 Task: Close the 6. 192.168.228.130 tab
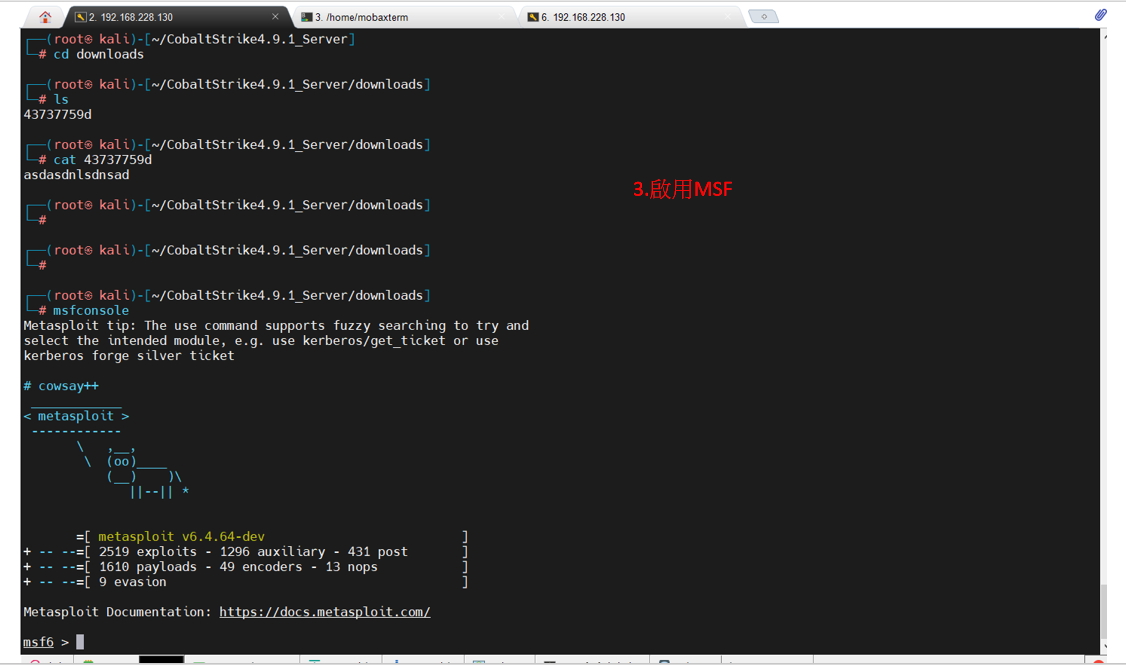pos(728,17)
